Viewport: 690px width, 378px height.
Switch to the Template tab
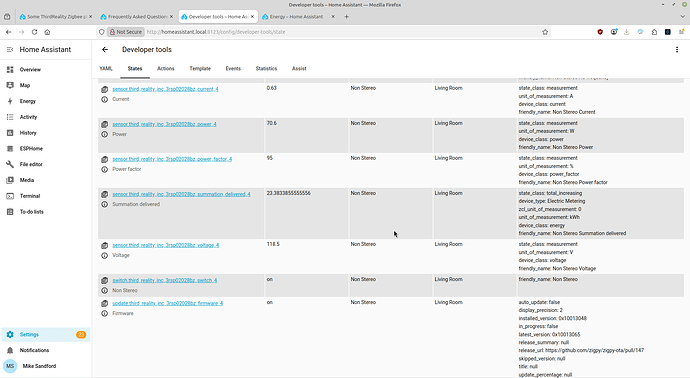tap(200, 69)
